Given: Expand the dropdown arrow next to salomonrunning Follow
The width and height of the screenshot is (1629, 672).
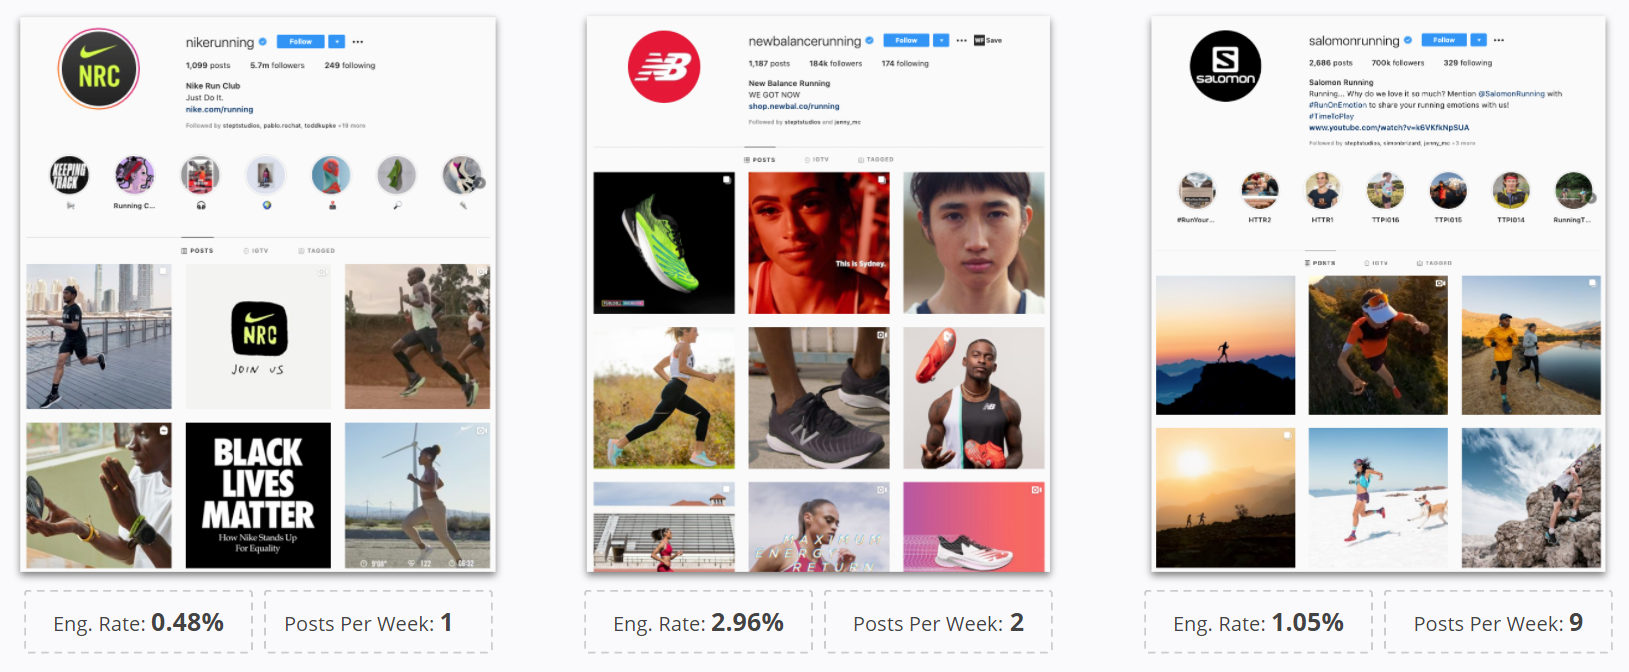Looking at the screenshot, I should click(x=1479, y=40).
